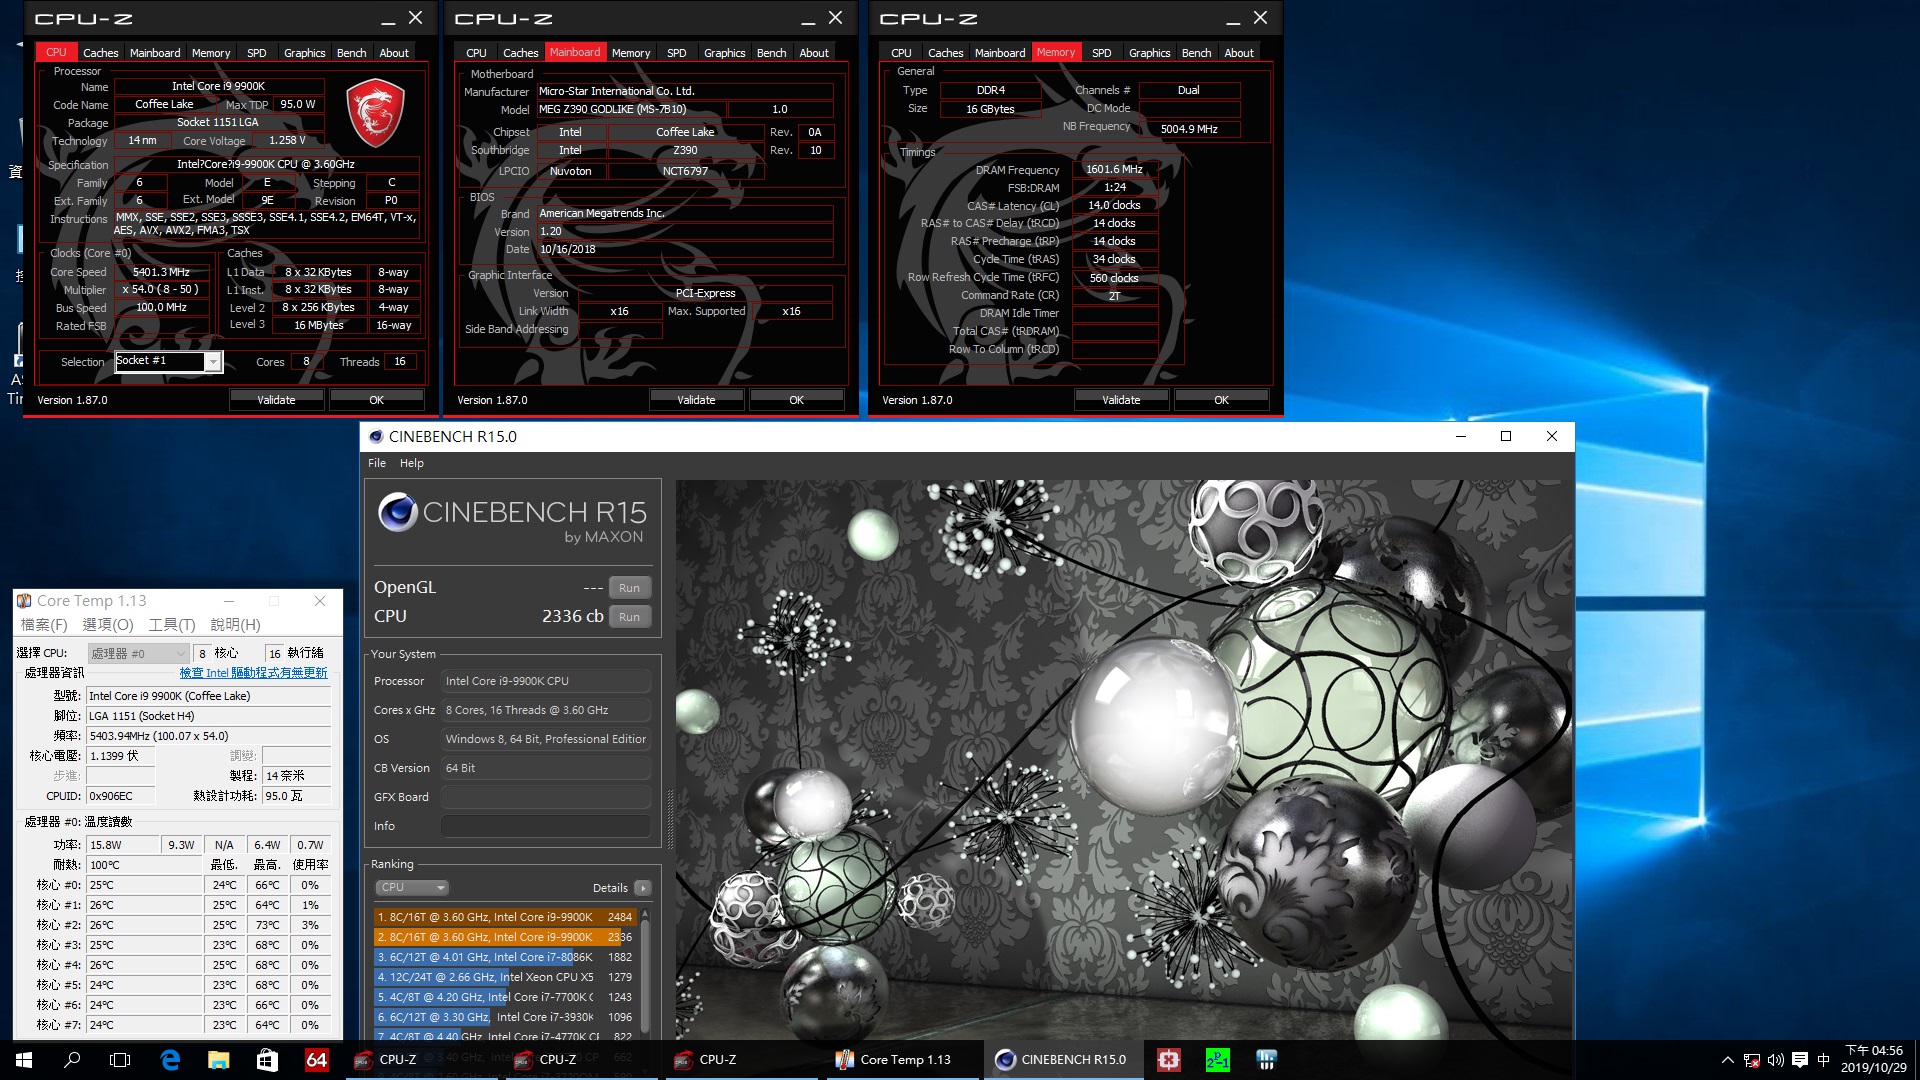Select Socket #1 dropdown in CPU-Z

point(166,360)
